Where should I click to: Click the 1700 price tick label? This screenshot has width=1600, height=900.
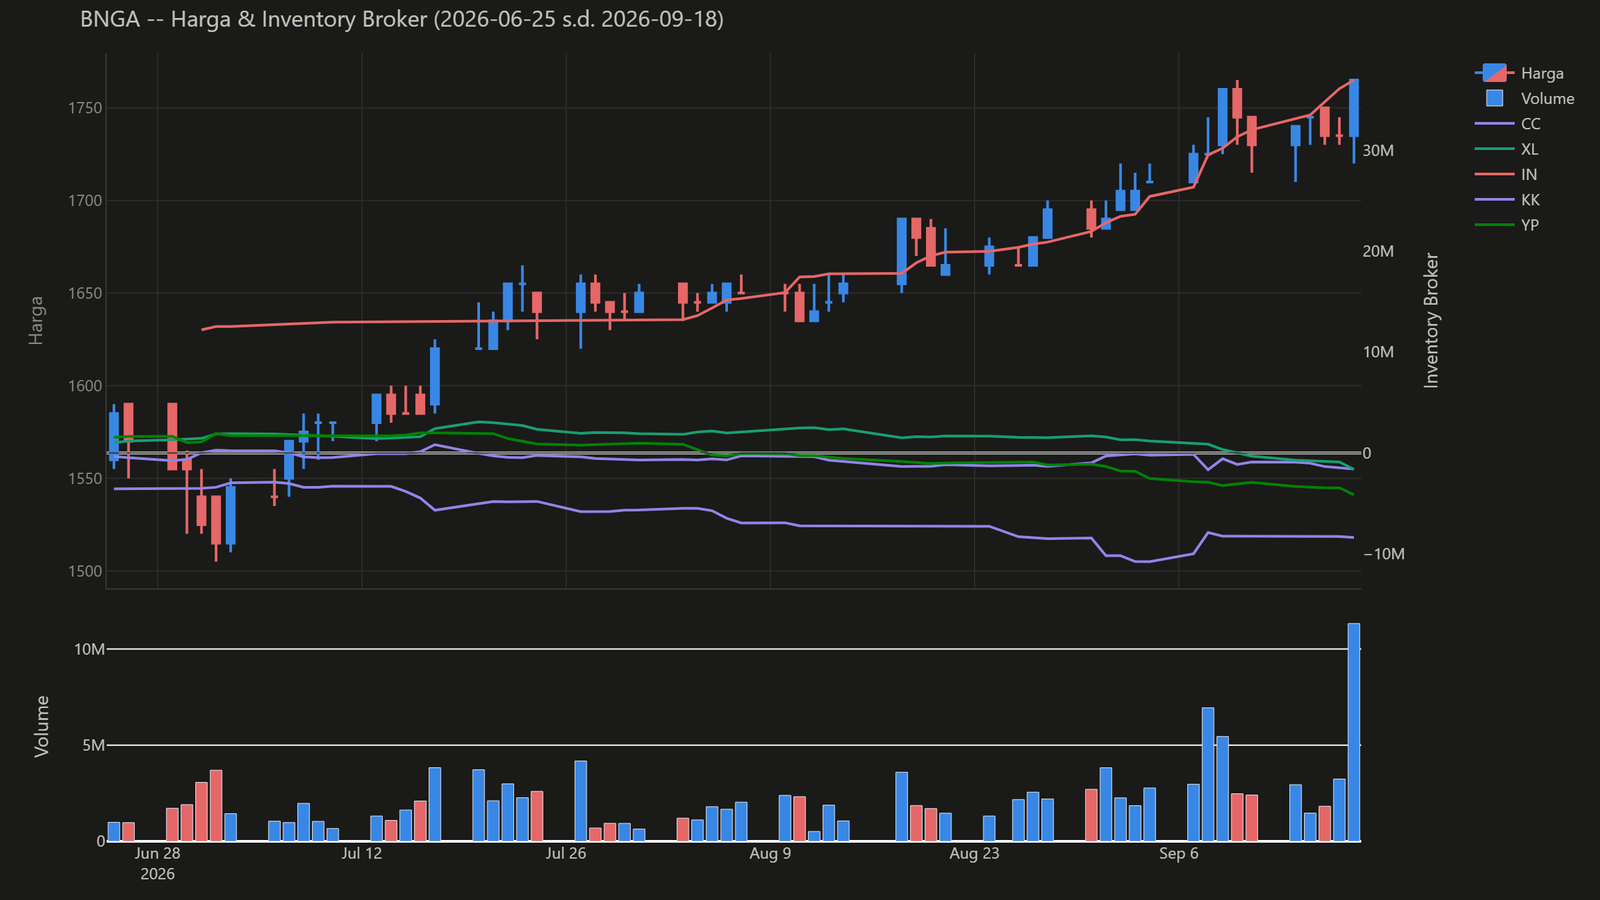point(83,201)
